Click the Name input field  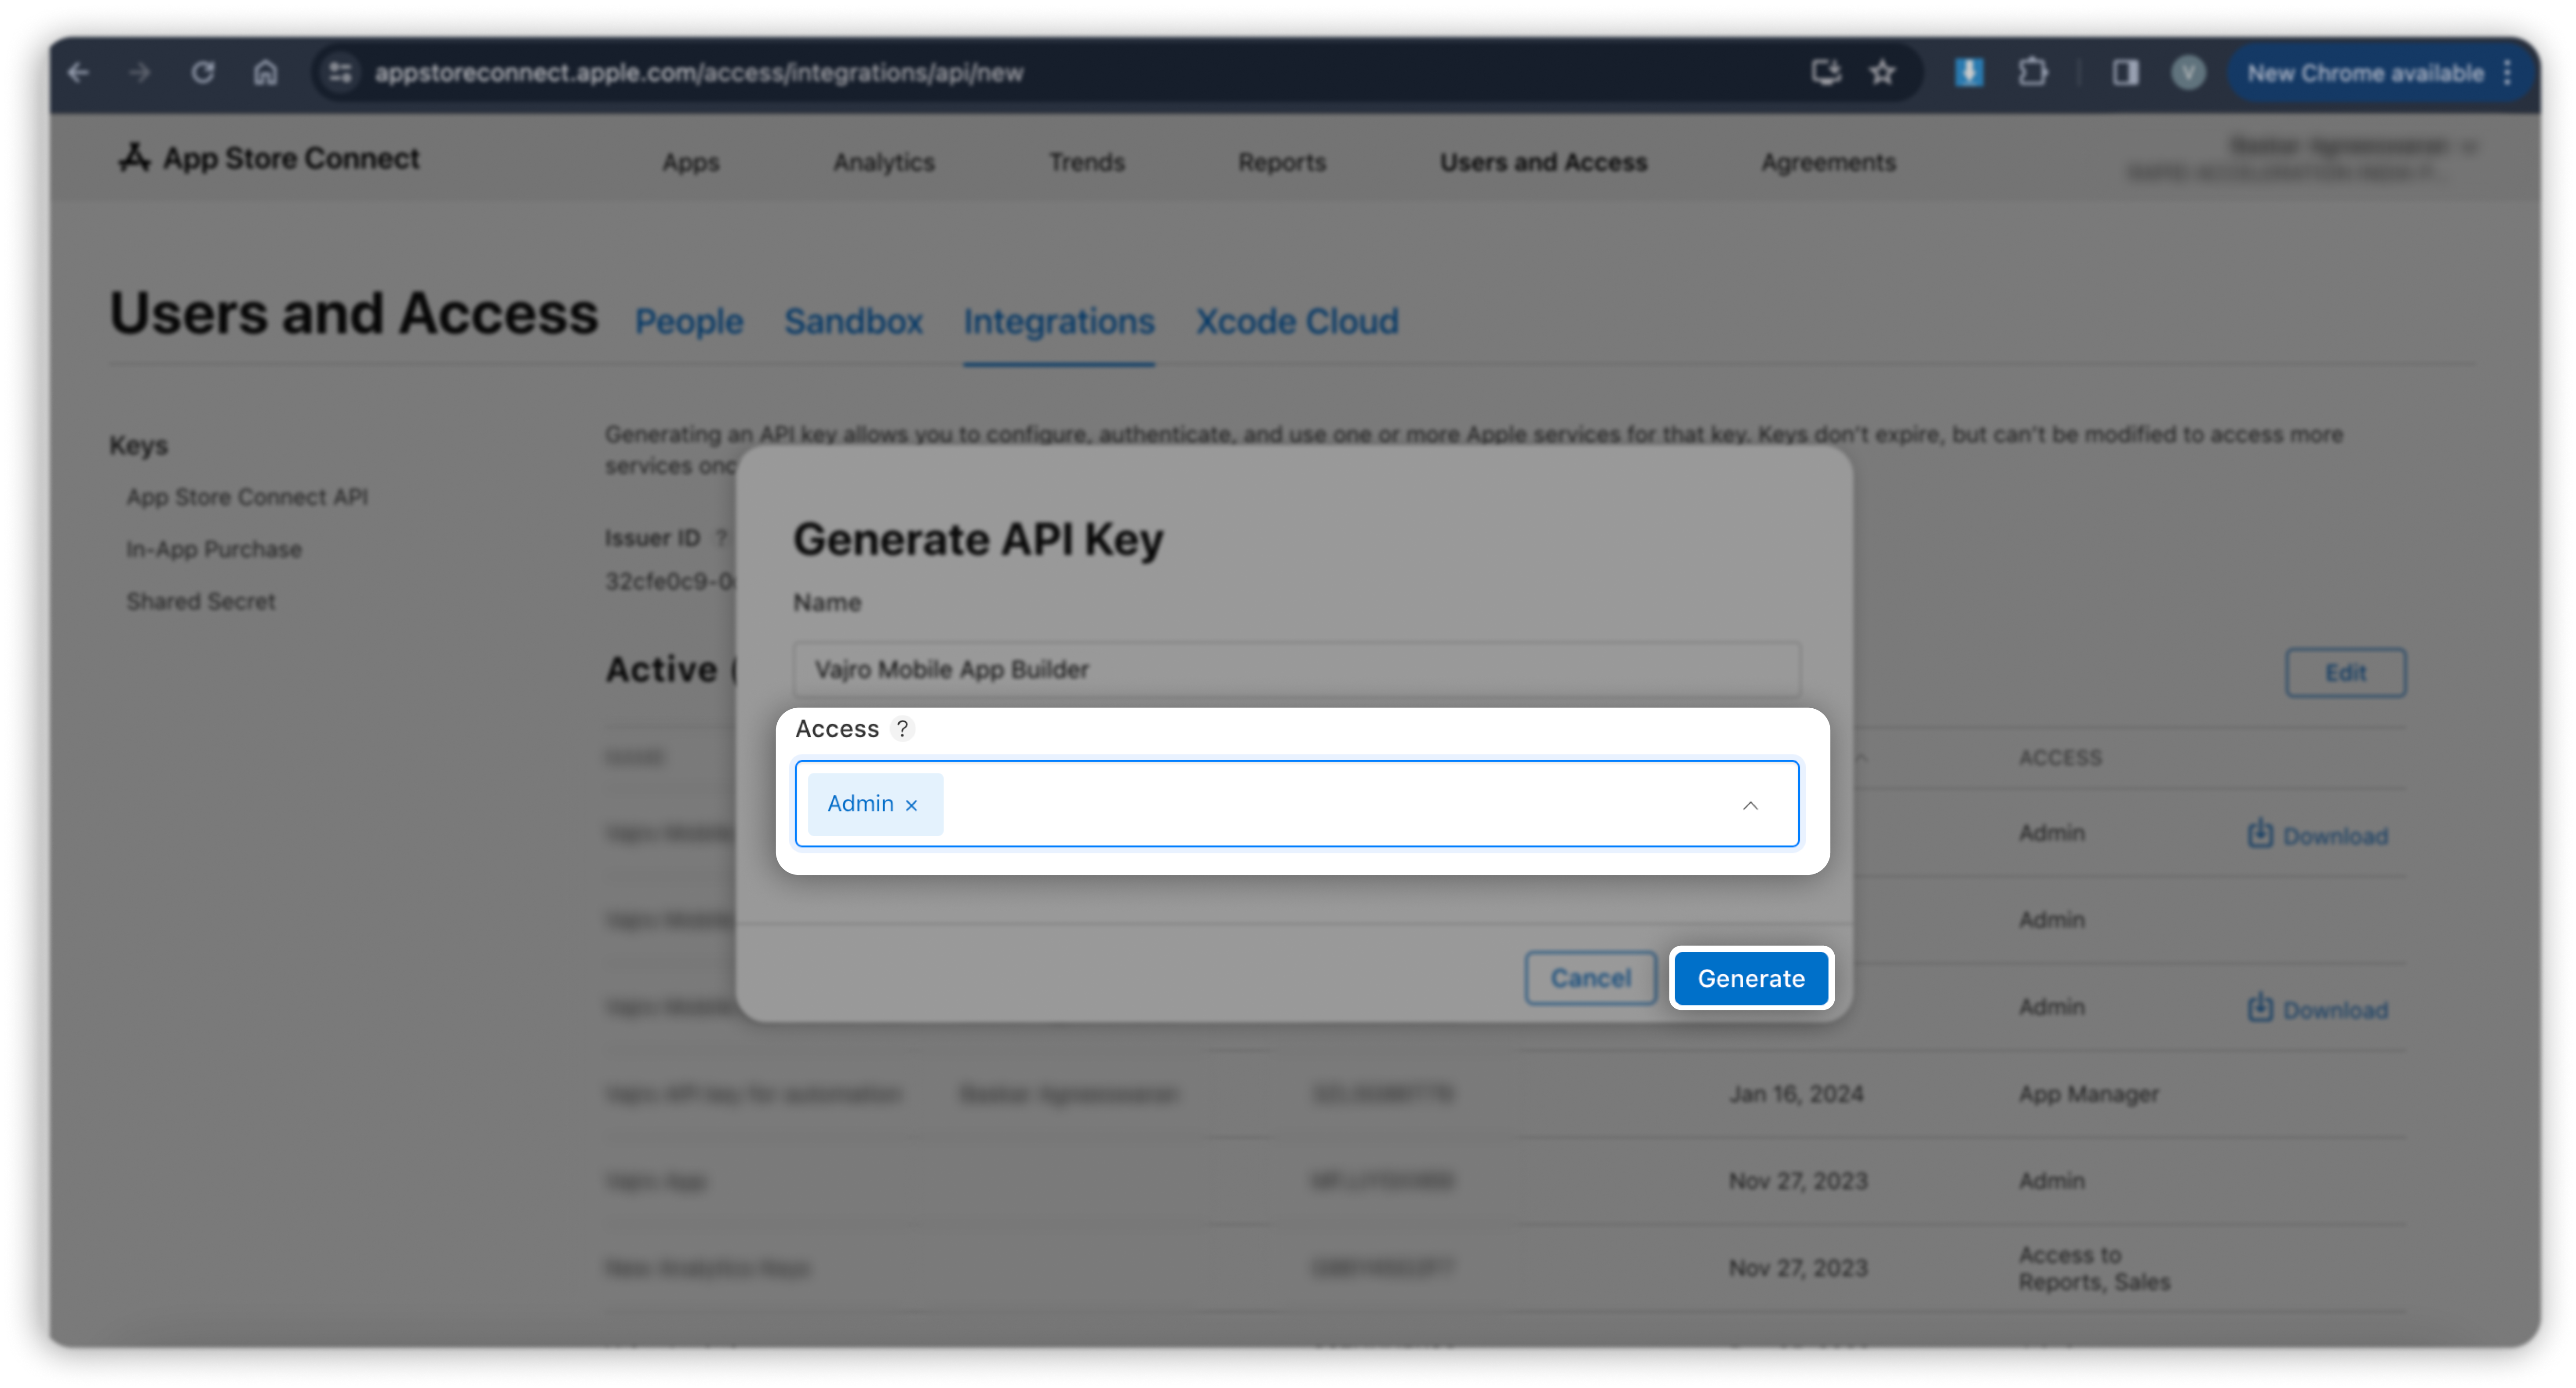click(1296, 669)
